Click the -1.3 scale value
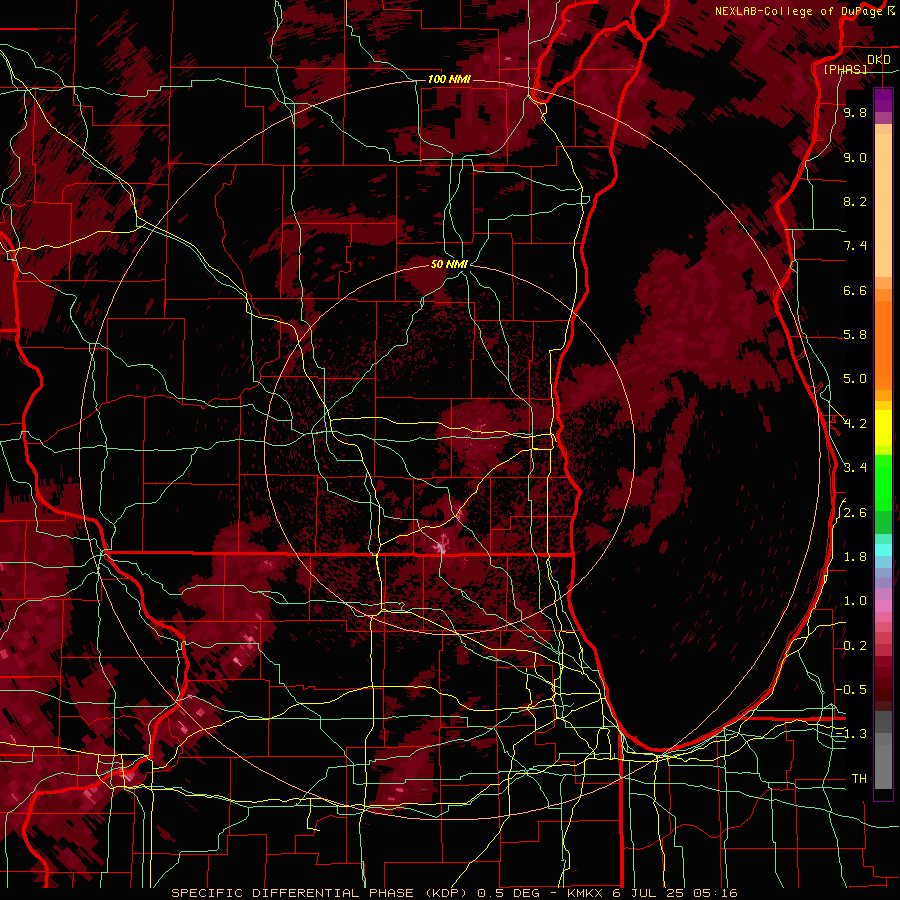900x900 pixels. 851,734
